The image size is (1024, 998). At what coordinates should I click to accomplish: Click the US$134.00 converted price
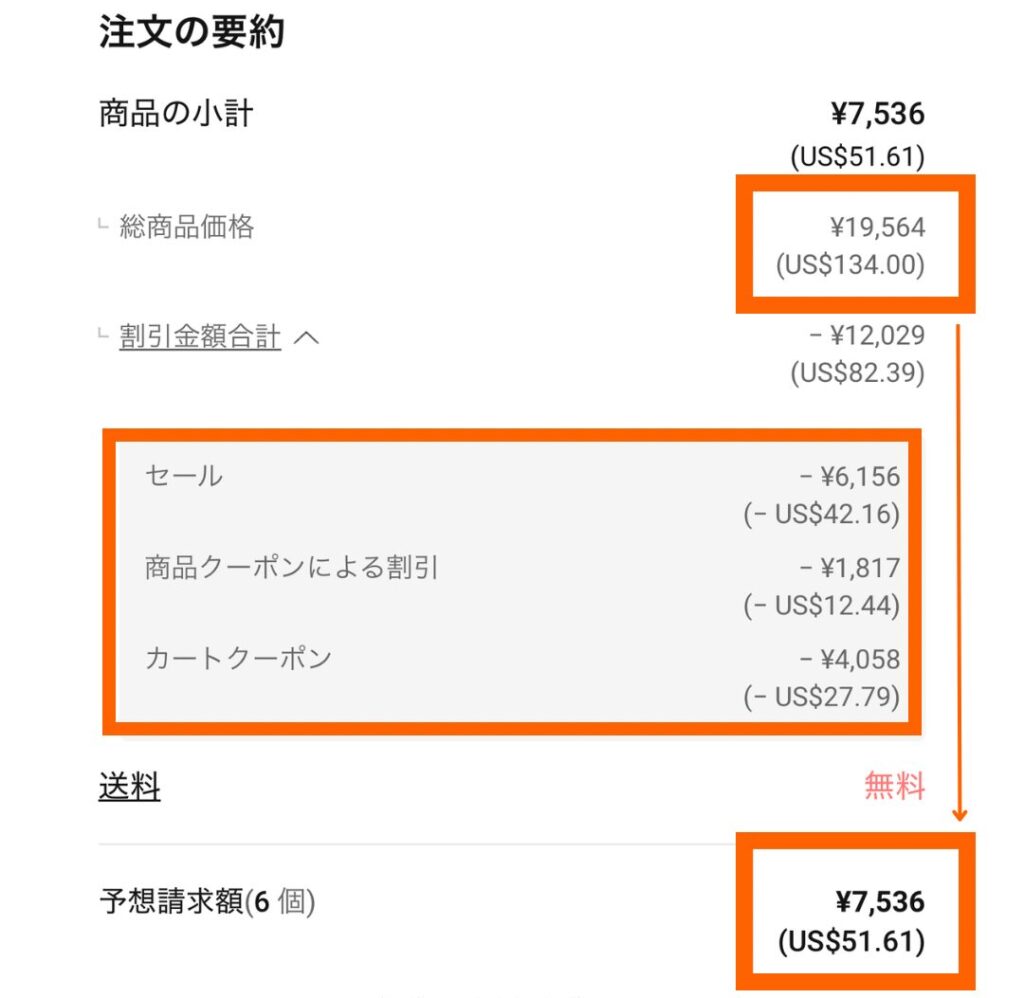tap(850, 265)
